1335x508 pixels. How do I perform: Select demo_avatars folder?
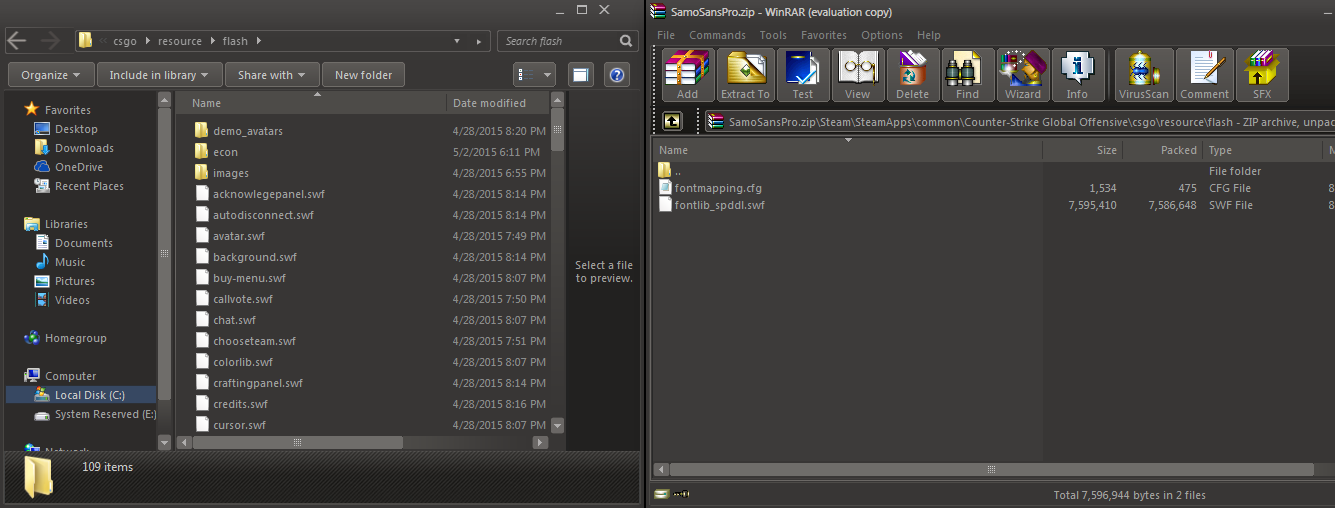[x=239, y=131]
